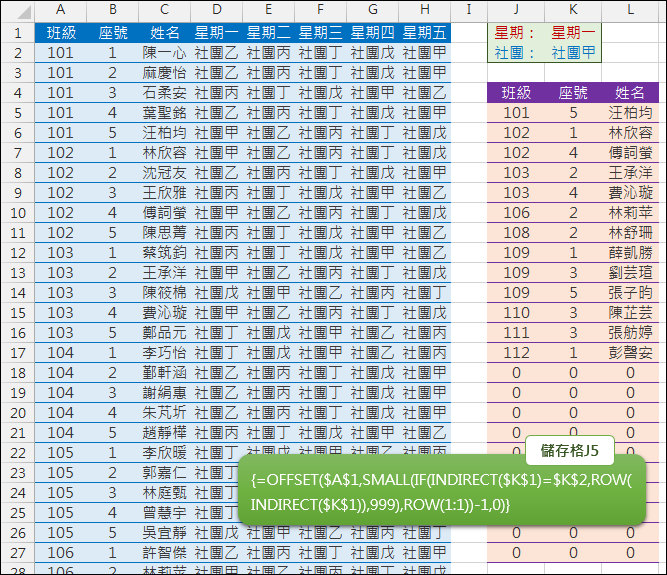Select cell K2 showing 社團甲
The width and height of the screenshot is (667, 575).
(573, 53)
